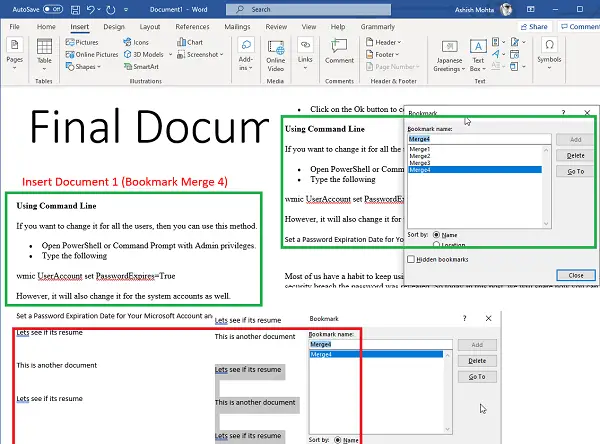This screenshot has height=444, width=600.
Task: Click scroll-up arrow in single-bookmark list
Action: [x=447, y=356]
